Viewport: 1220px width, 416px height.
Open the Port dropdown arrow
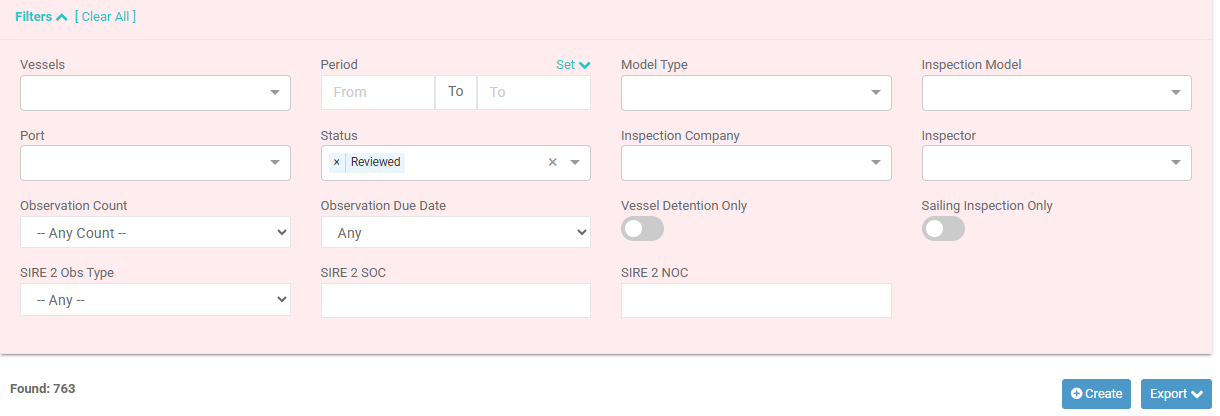pos(275,162)
